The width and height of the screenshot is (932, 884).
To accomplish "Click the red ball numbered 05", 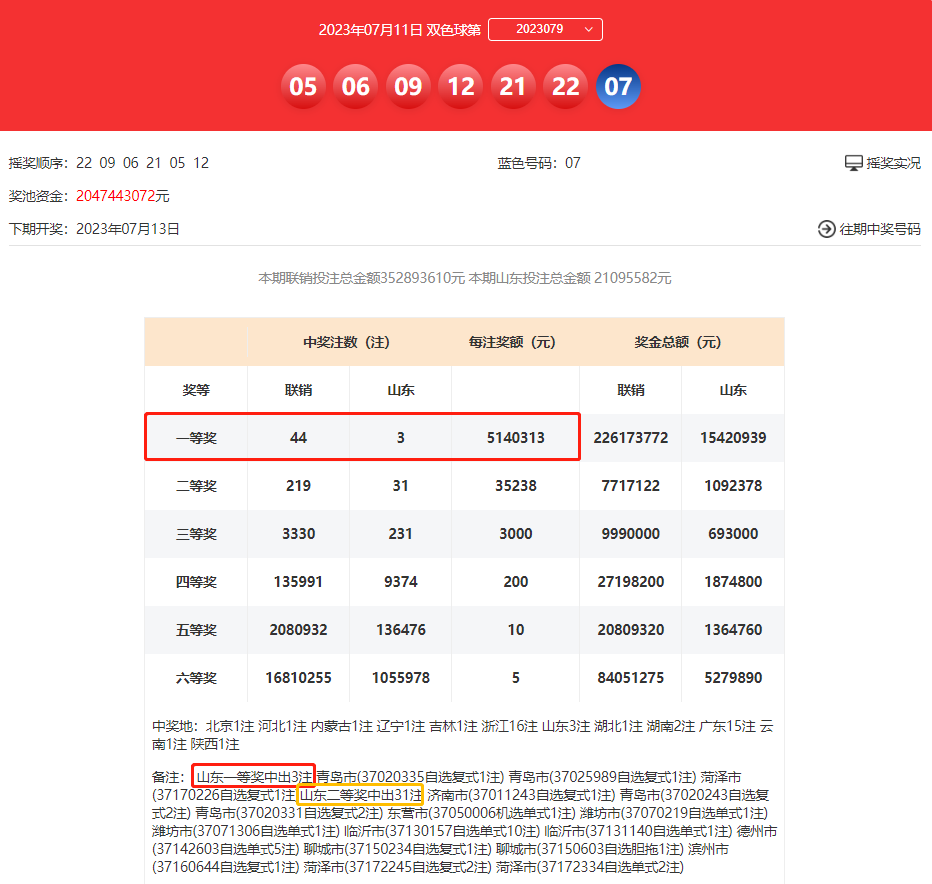I will coord(303,87).
